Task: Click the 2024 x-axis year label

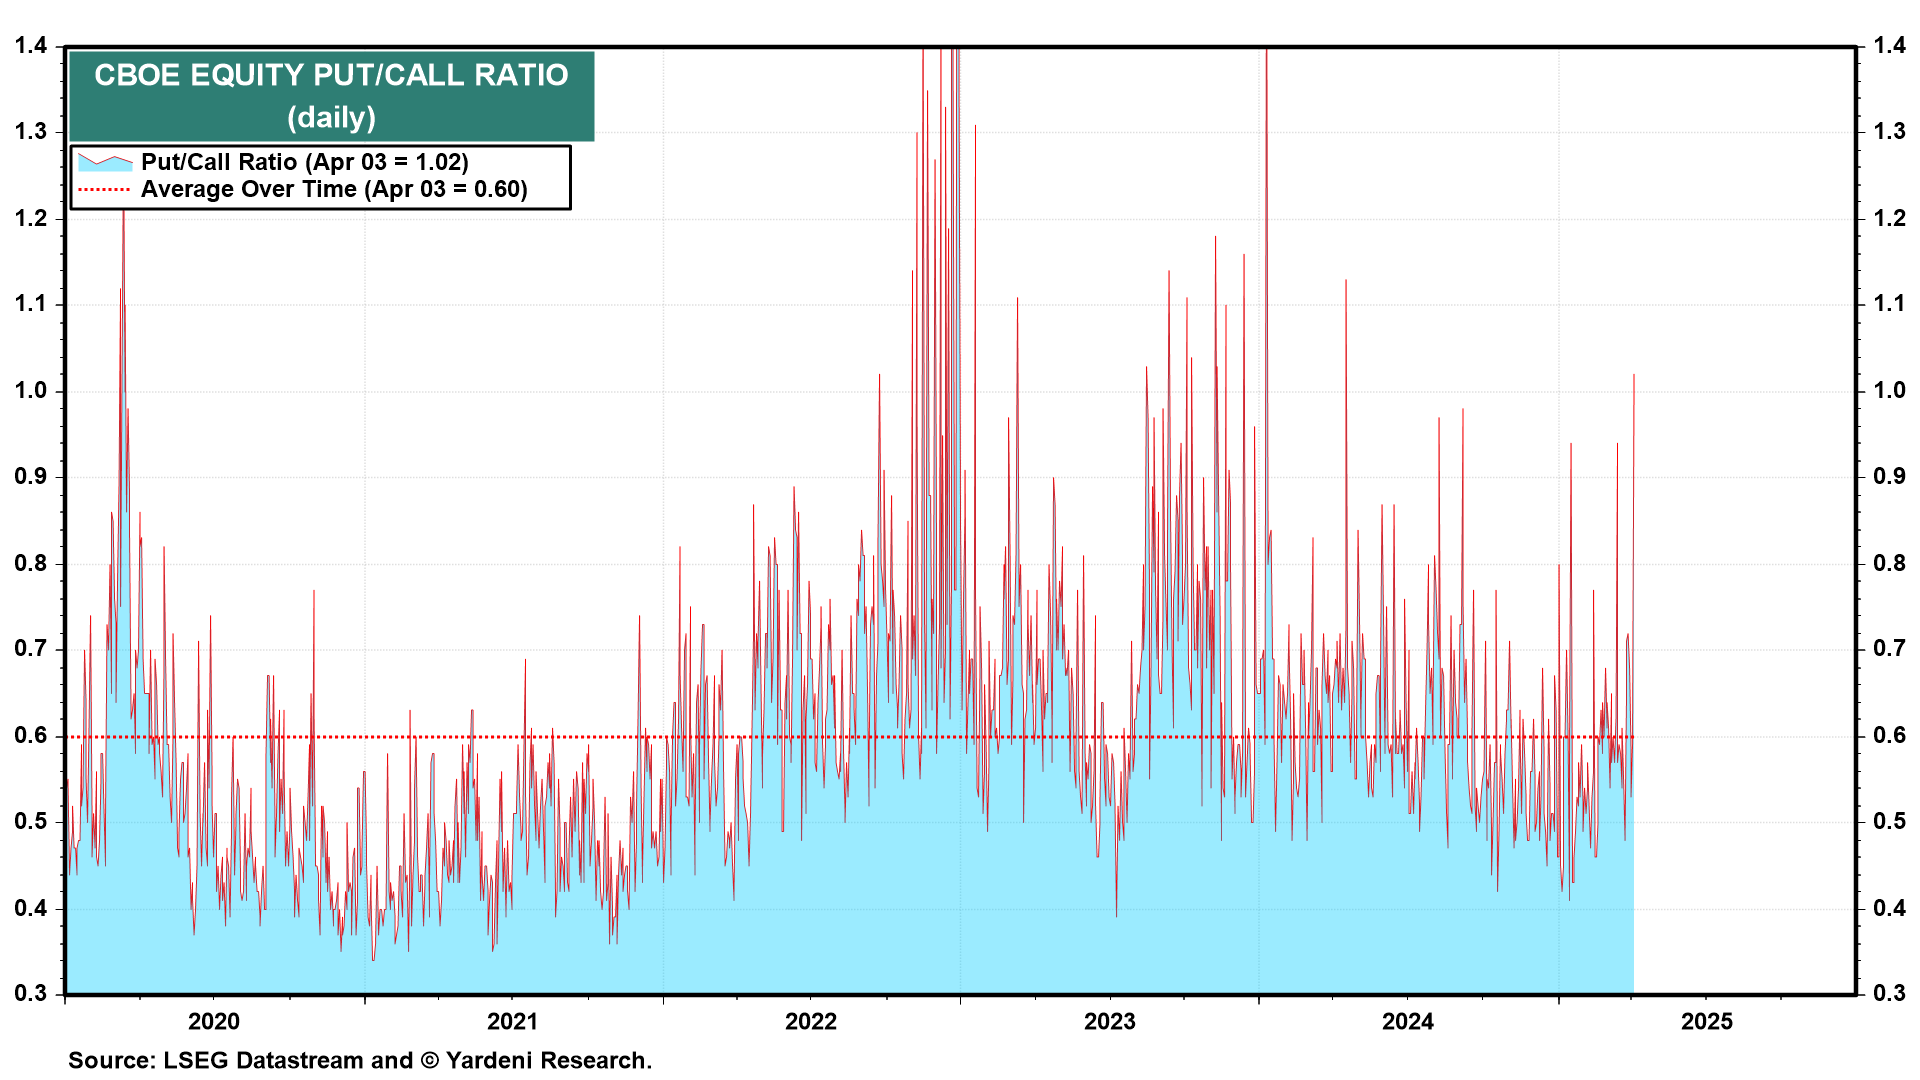Action: pyautogui.click(x=1407, y=1021)
